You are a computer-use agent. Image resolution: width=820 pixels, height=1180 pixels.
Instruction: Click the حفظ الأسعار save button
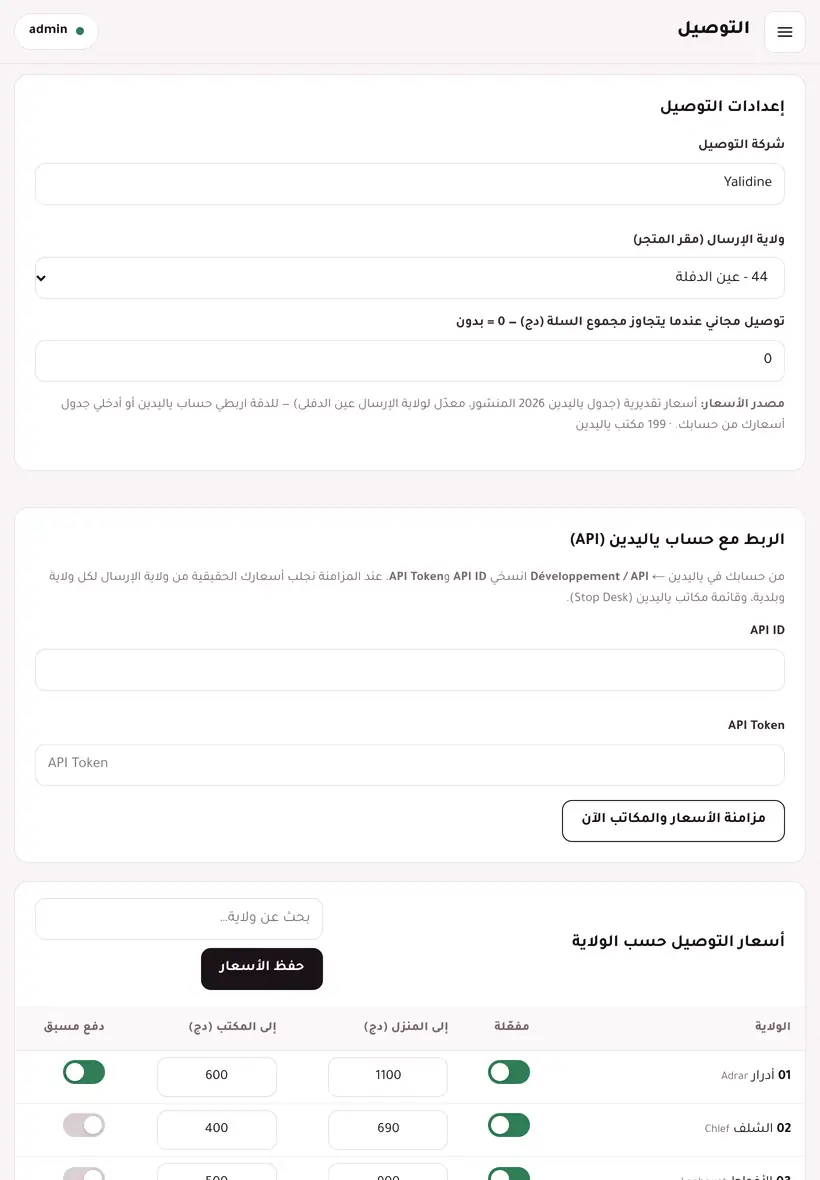pyautogui.click(x=262, y=968)
